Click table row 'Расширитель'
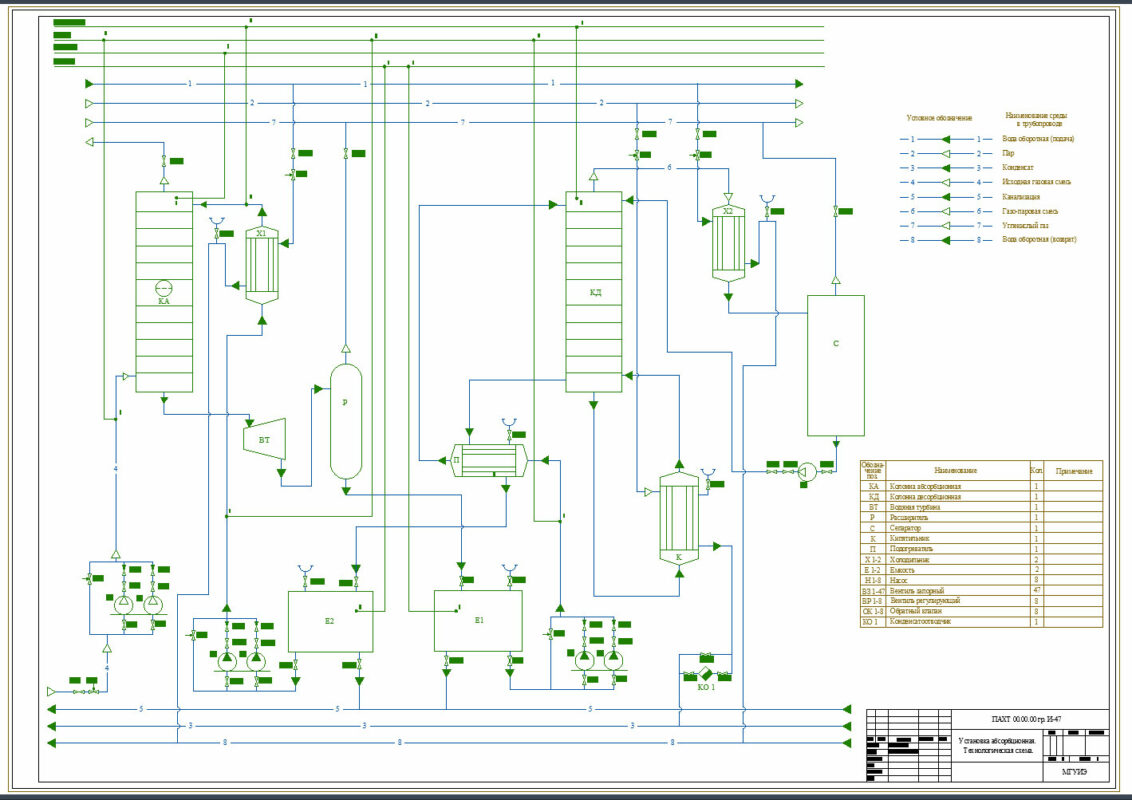The height and width of the screenshot is (800, 1132). coord(982,518)
